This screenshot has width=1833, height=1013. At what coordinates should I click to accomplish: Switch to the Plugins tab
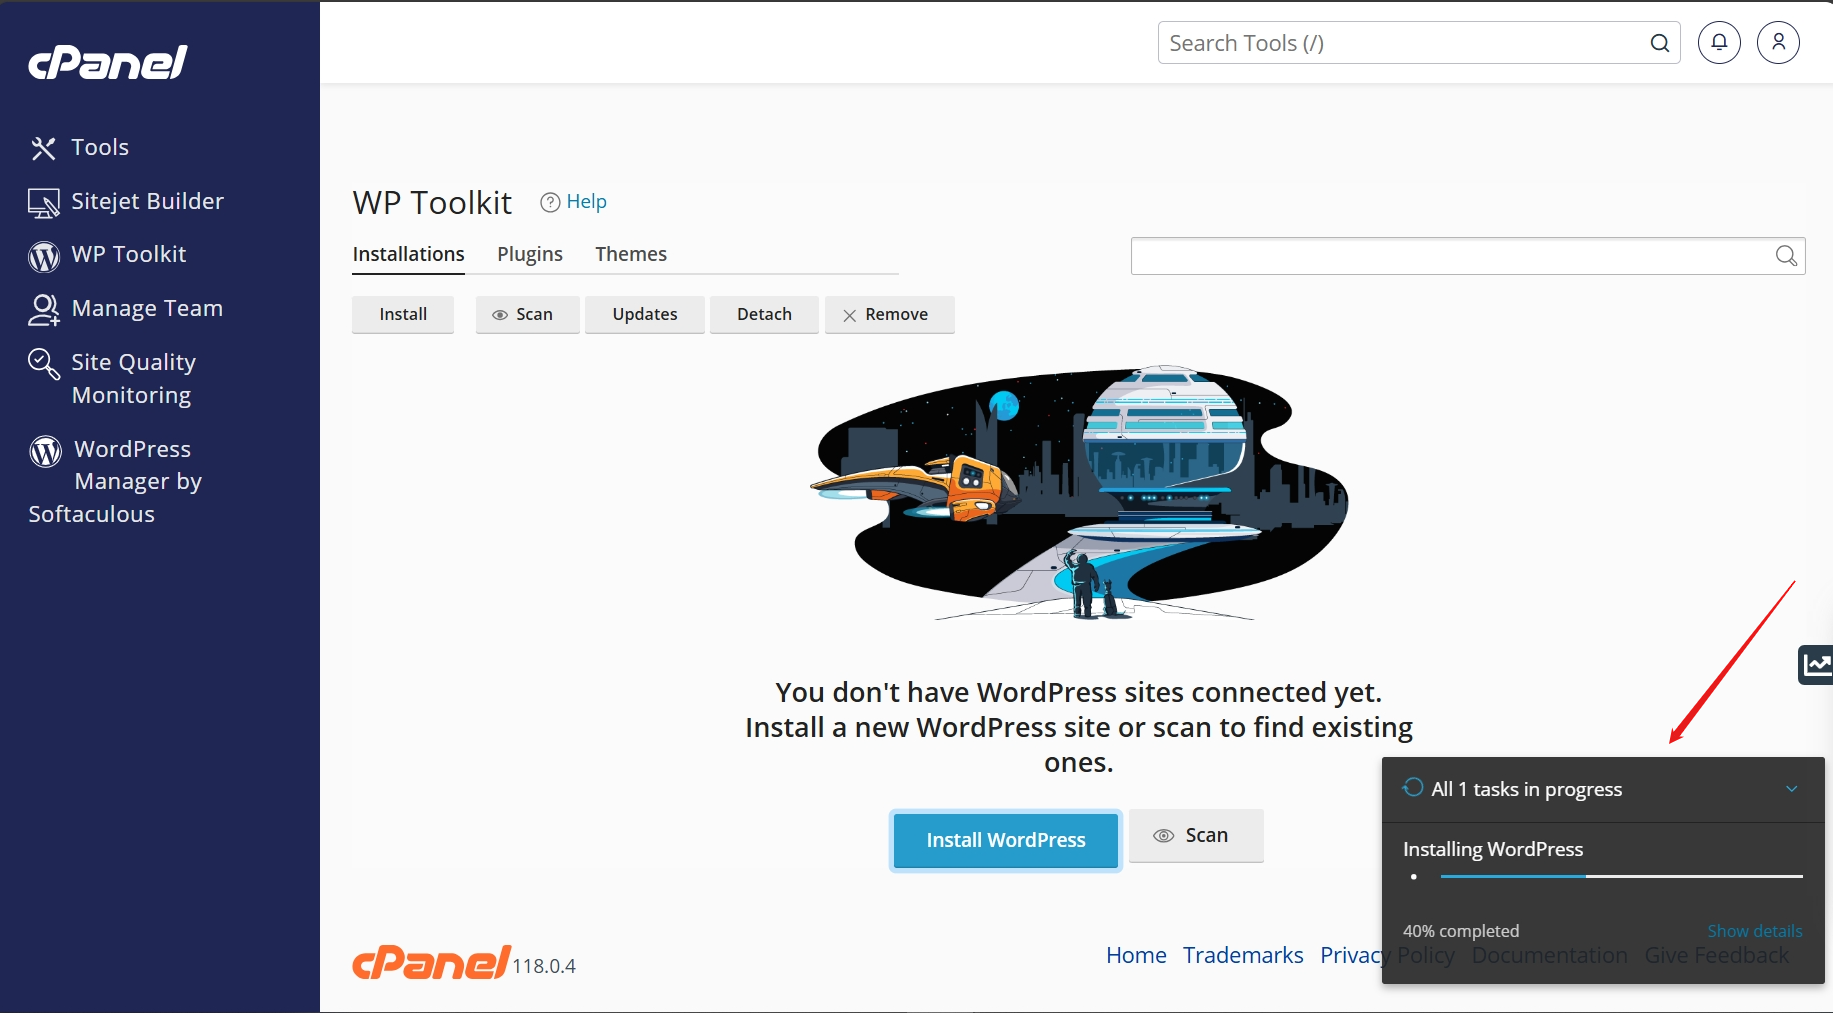pos(530,254)
